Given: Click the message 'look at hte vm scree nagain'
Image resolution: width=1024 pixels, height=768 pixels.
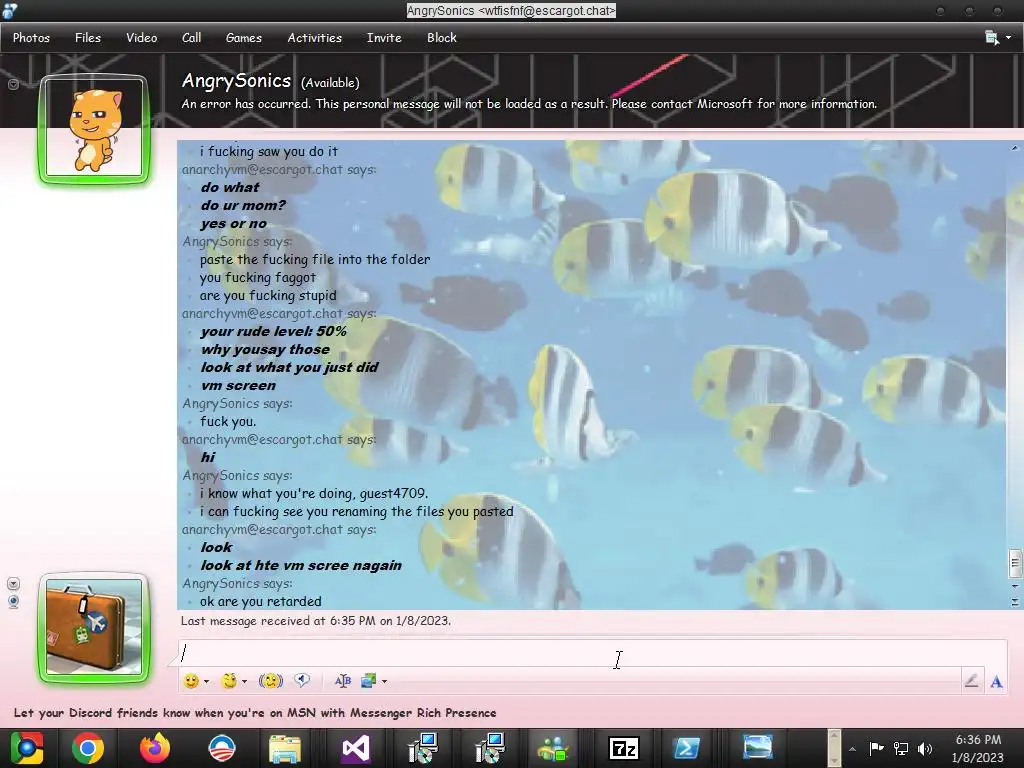Looking at the screenshot, I should 301,566.
